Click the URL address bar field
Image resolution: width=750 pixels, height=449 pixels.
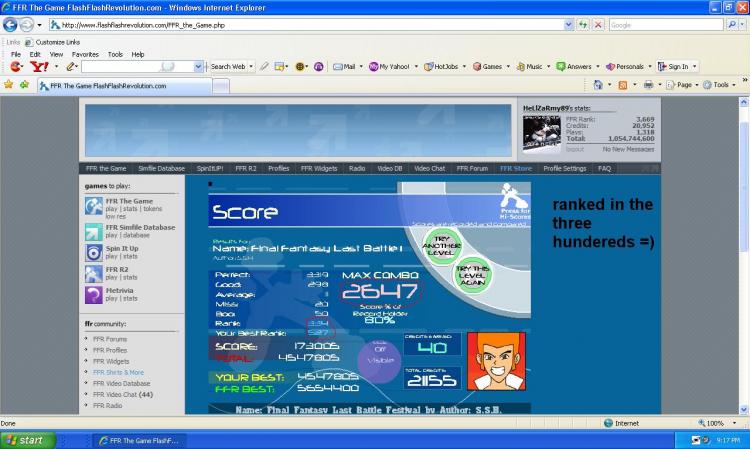click(x=306, y=25)
